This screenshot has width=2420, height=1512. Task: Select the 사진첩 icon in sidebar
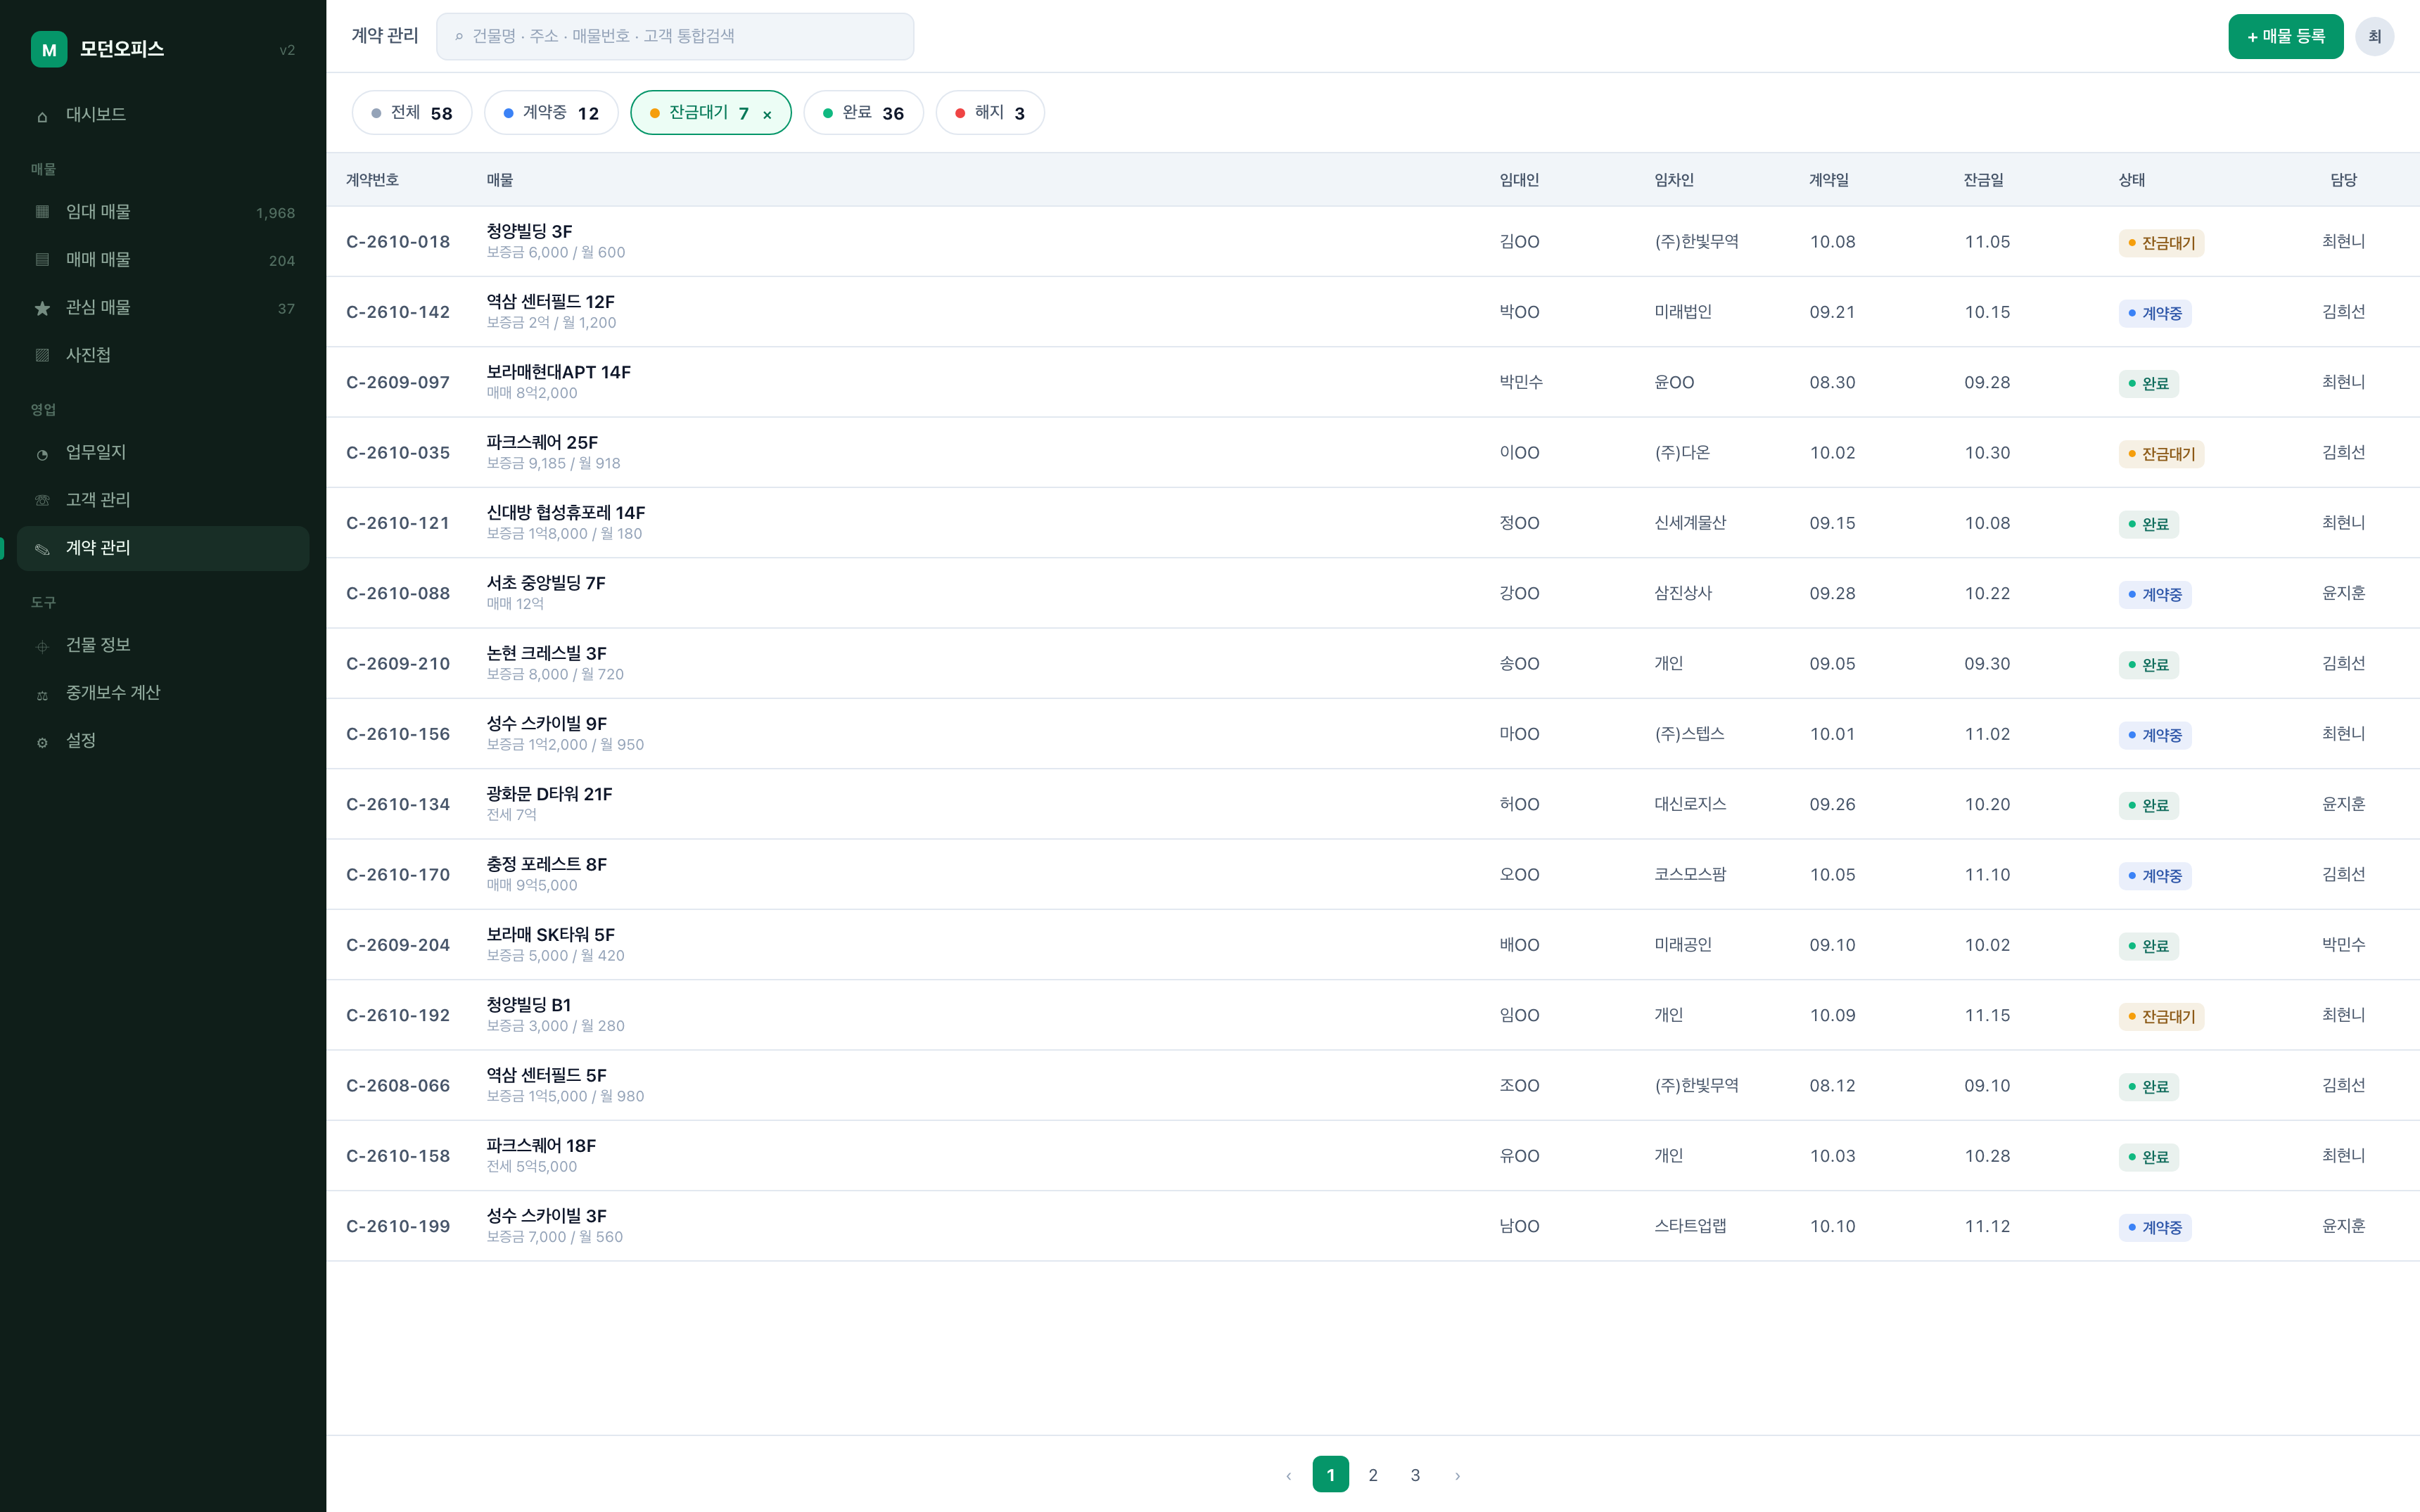42,356
